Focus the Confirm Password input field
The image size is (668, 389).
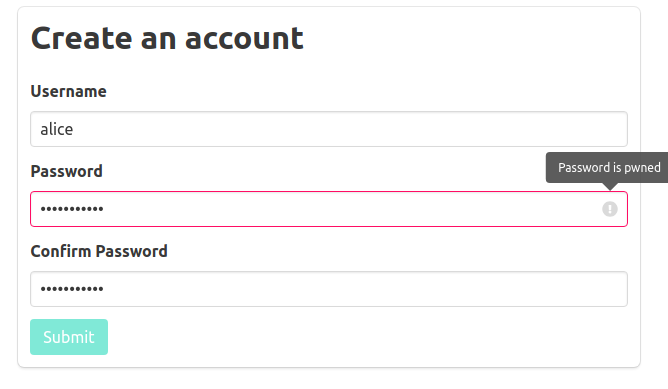click(328, 289)
